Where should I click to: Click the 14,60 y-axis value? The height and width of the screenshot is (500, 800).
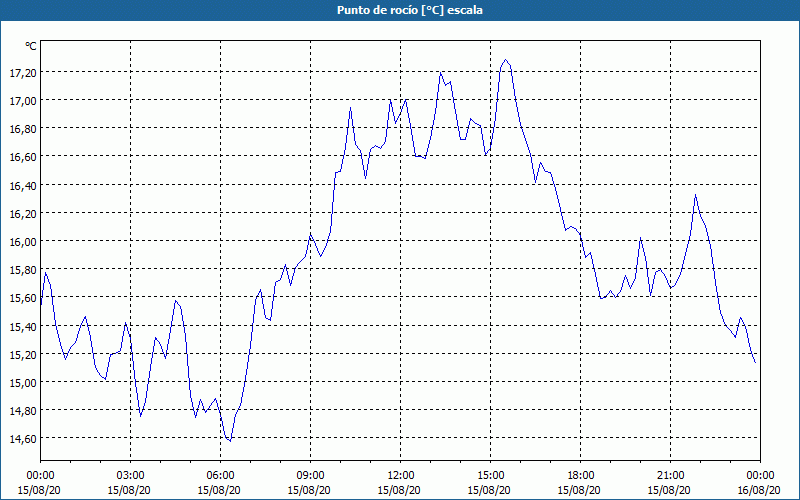(23, 439)
